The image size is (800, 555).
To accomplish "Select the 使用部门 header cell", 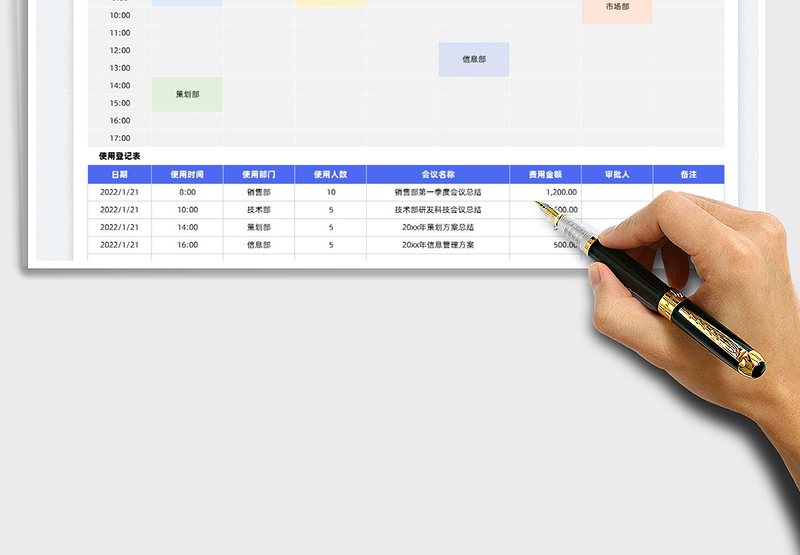I will point(259,174).
